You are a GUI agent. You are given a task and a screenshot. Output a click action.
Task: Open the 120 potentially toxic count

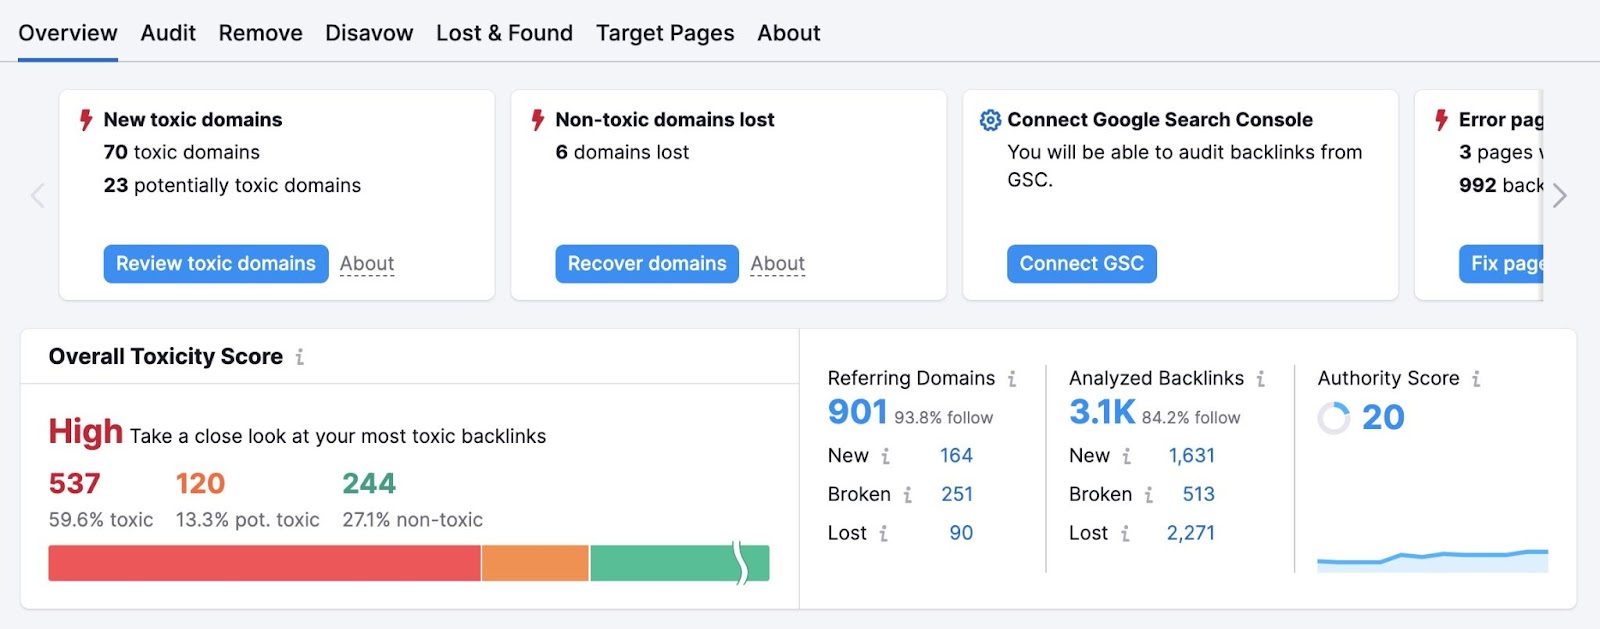(200, 484)
